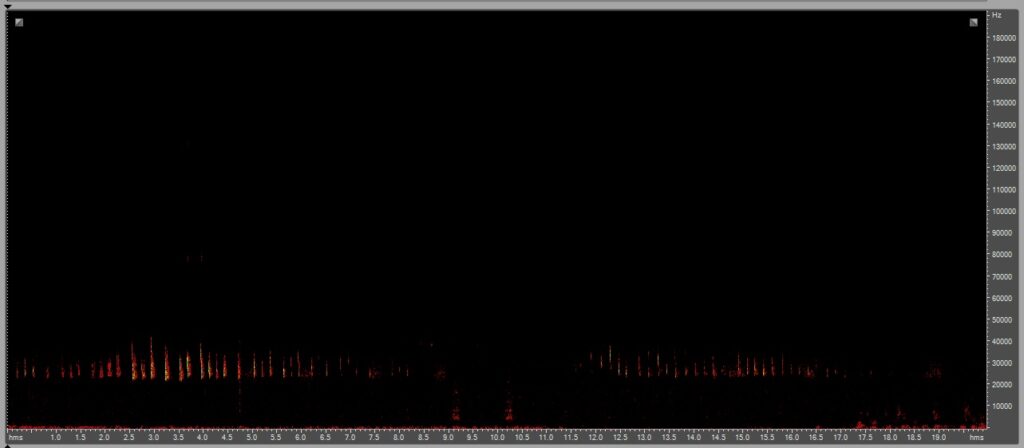Click the 18.0 mark on the time ruler
This screenshot has width=1024, height=448.
point(890,437)
